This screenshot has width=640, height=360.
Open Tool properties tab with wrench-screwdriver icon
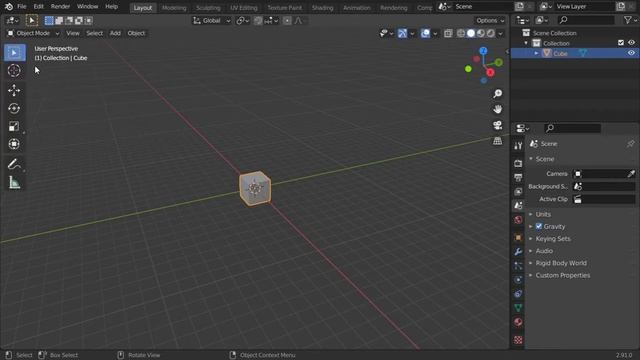pos(518,146)
